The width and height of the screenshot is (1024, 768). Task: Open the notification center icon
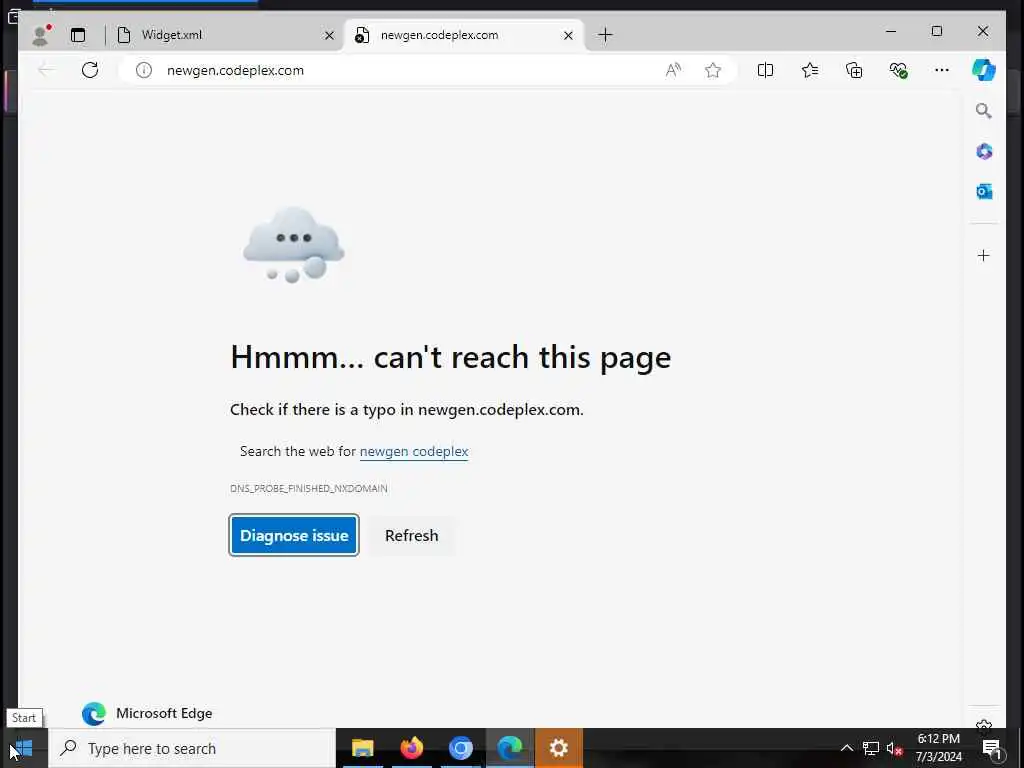[993, 748]
